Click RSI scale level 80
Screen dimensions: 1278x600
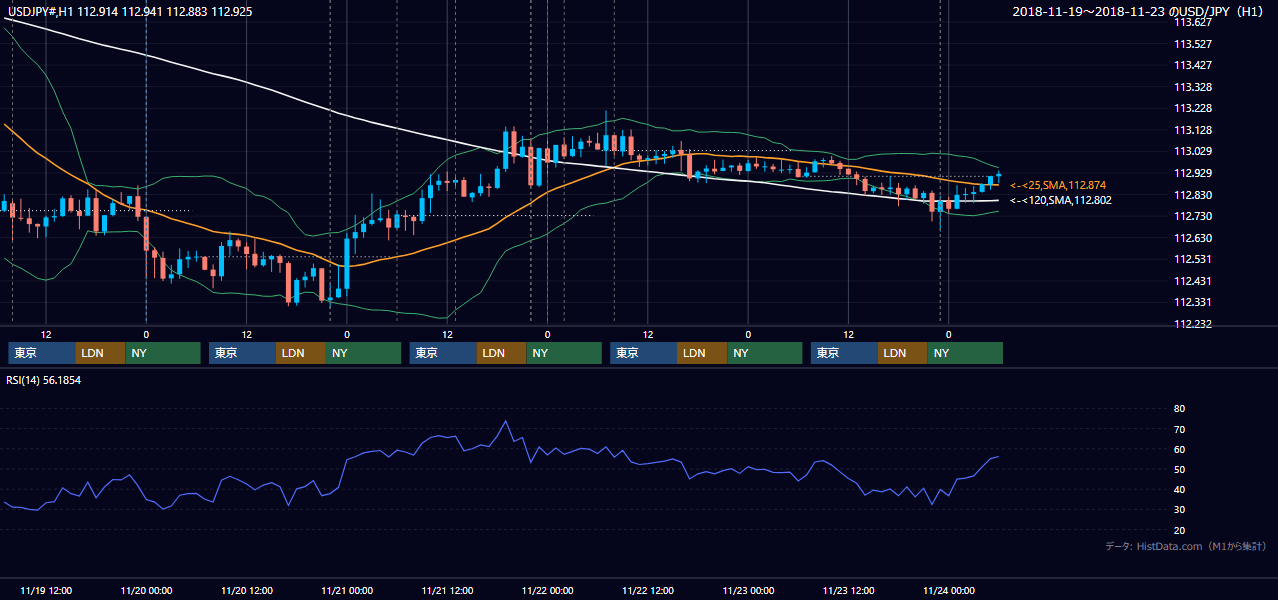pyautogui.click(x=1179, y=409)
